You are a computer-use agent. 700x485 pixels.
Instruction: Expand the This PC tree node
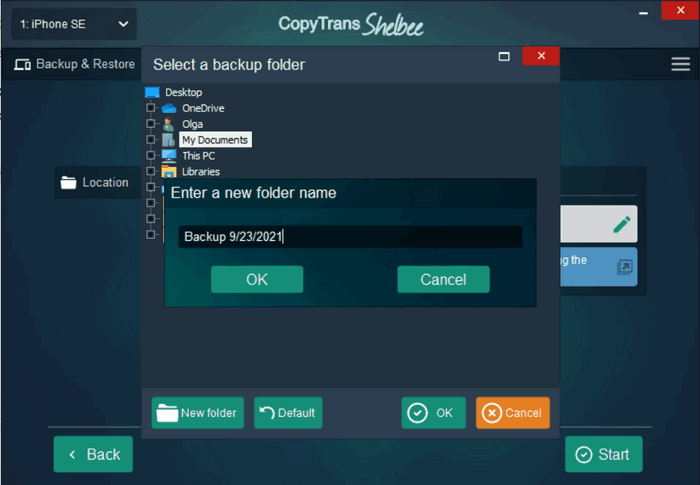(151, 156)
